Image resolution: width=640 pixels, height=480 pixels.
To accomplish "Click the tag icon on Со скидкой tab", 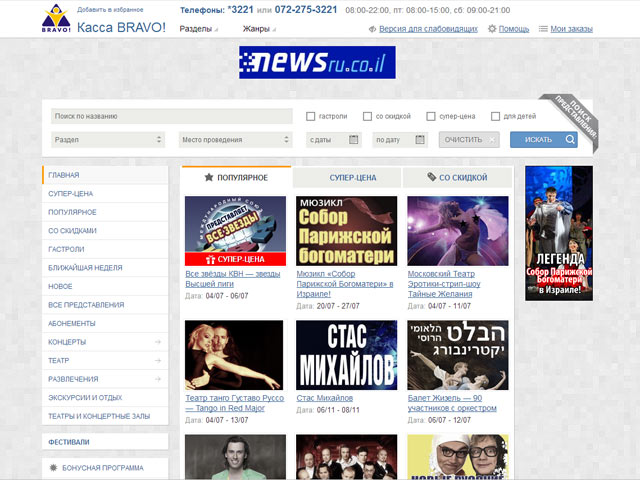I will [x=431, y=177].
